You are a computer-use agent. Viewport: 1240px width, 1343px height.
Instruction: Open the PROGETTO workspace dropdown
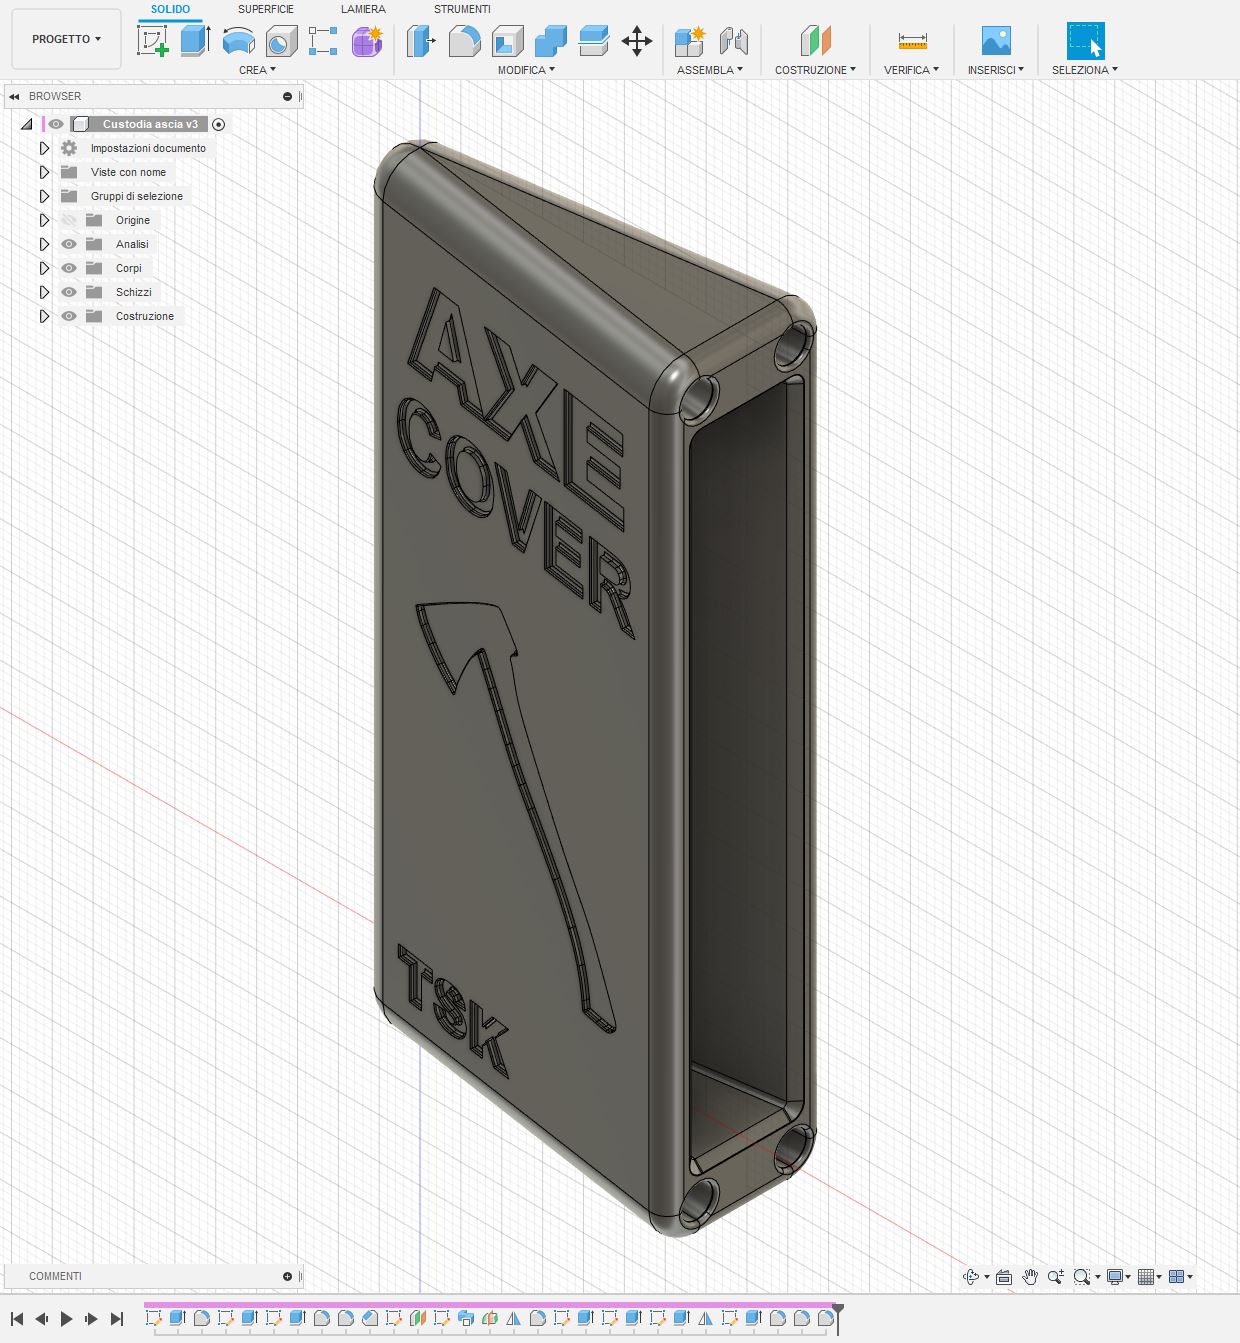(67, 39)
